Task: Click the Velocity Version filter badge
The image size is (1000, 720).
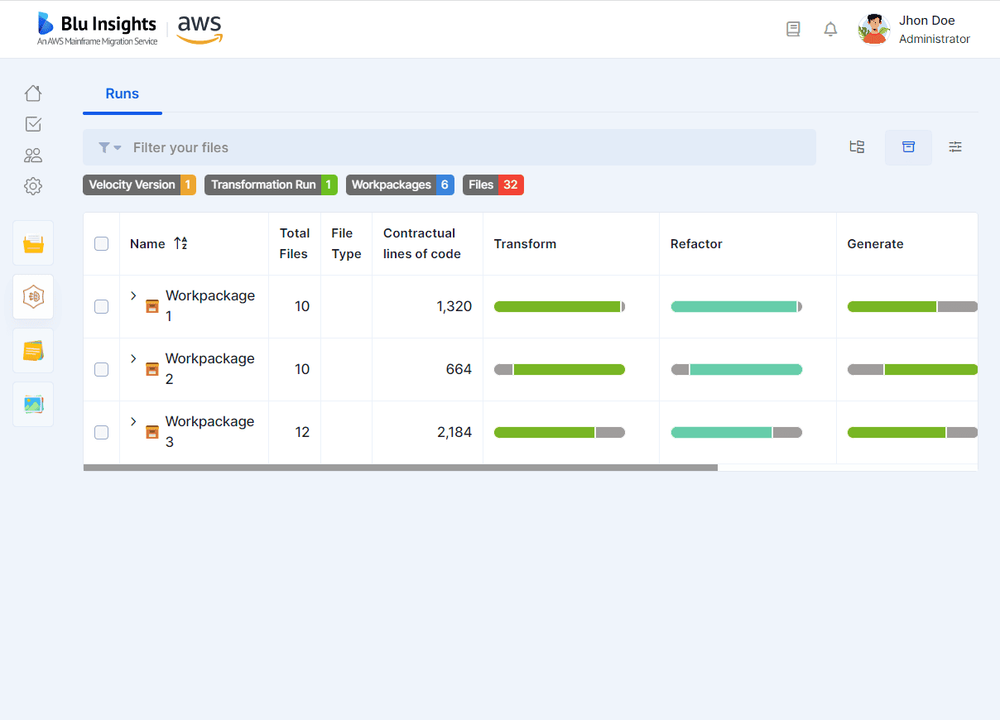Action: pyautogui.click(x=139, y=185)
